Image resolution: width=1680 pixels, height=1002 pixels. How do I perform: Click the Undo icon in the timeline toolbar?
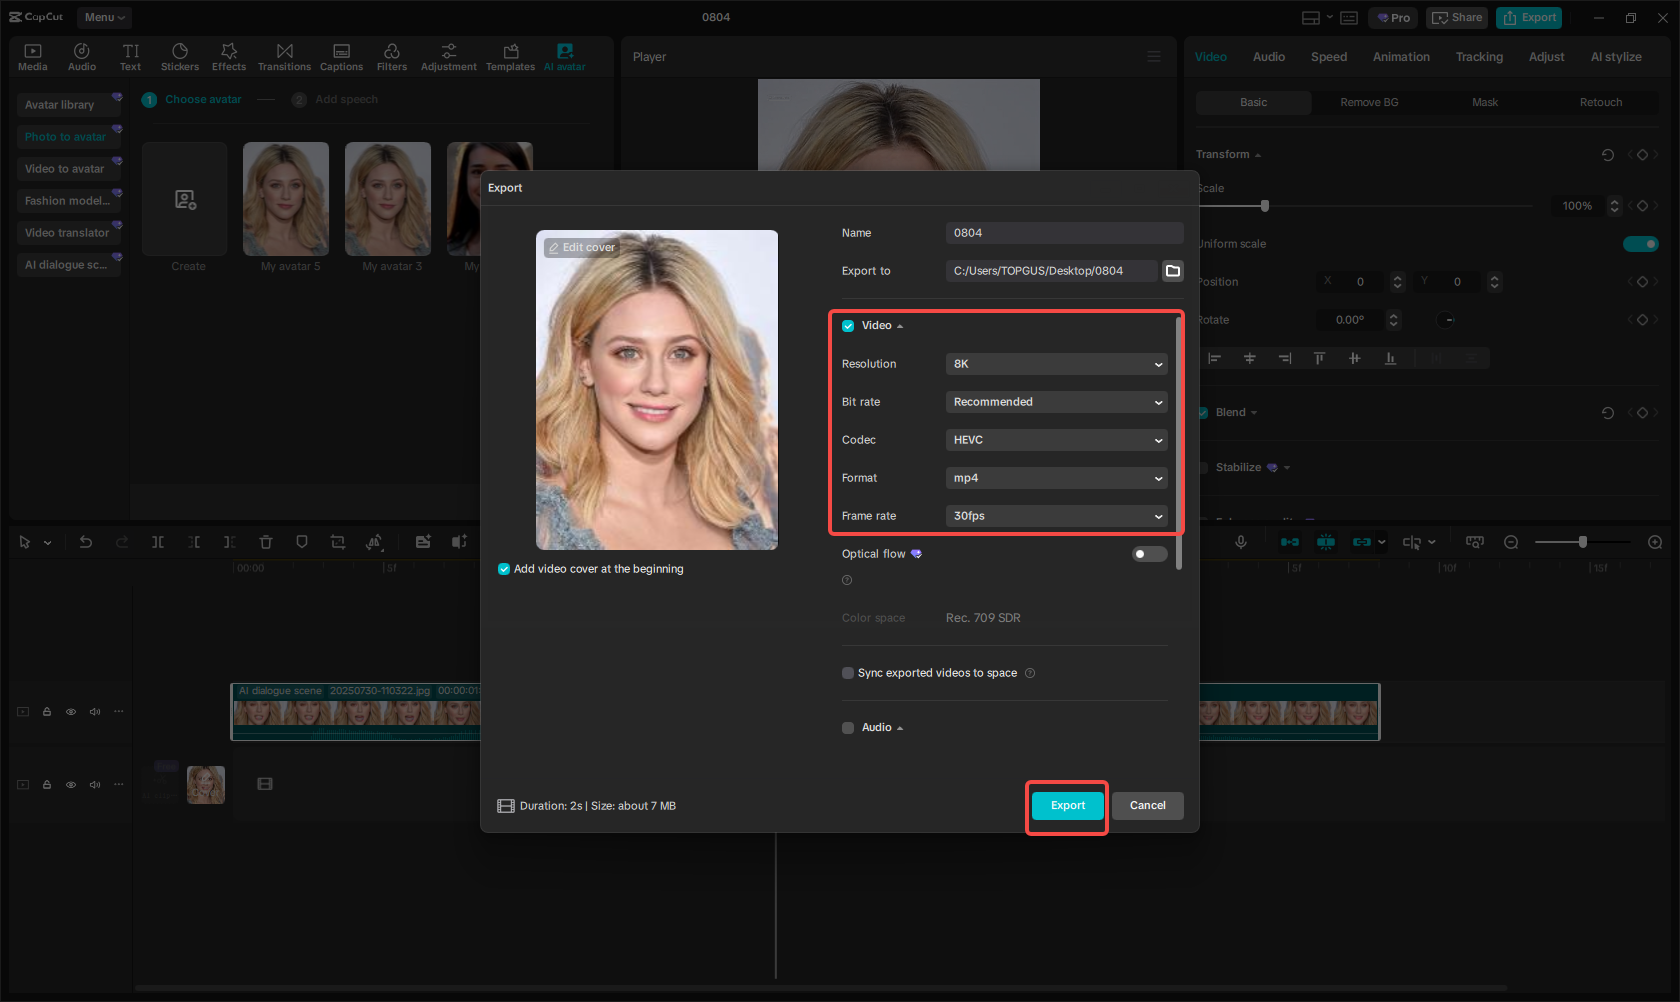pos(86,542)
